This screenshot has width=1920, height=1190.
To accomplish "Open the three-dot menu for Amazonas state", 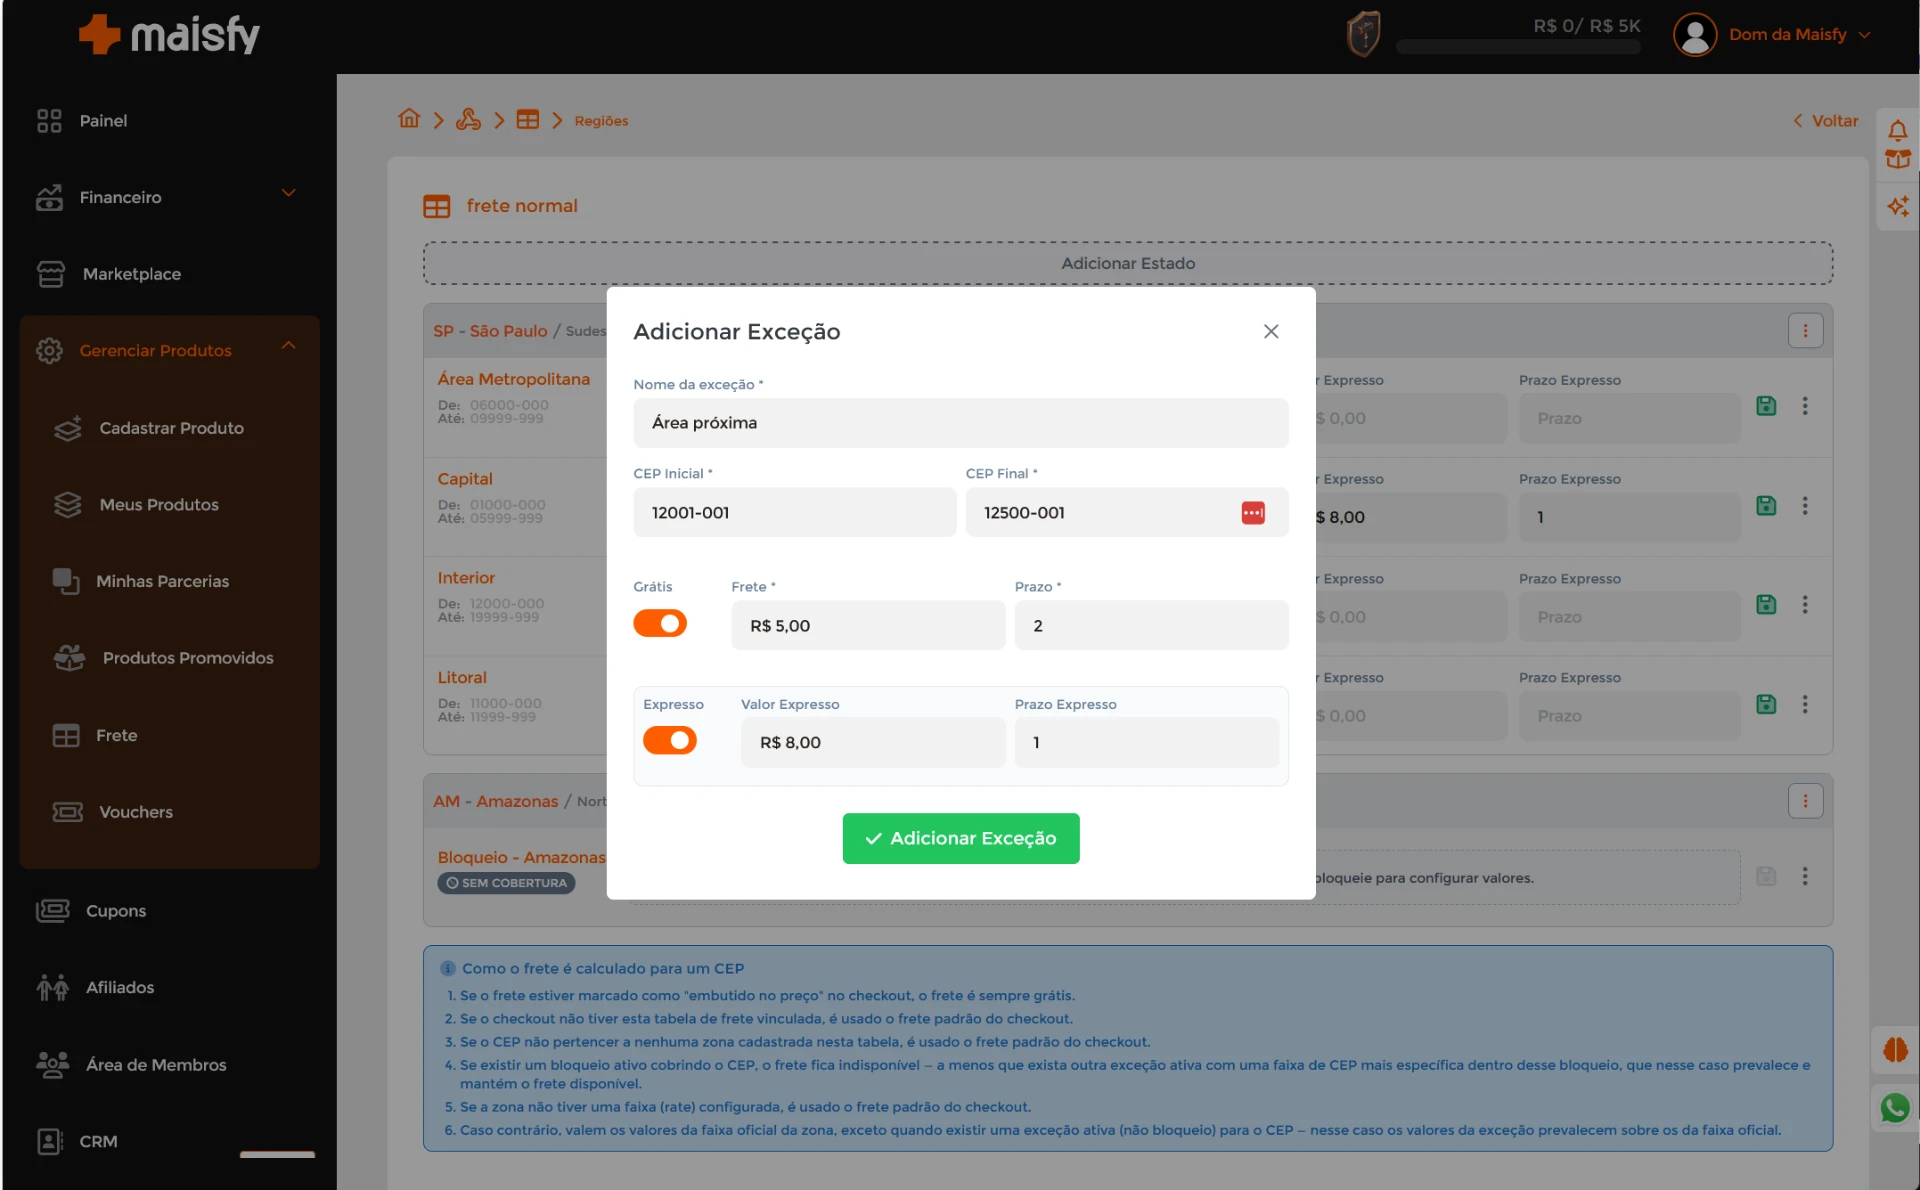I will pyautogui.click(x=1805, y=801).
